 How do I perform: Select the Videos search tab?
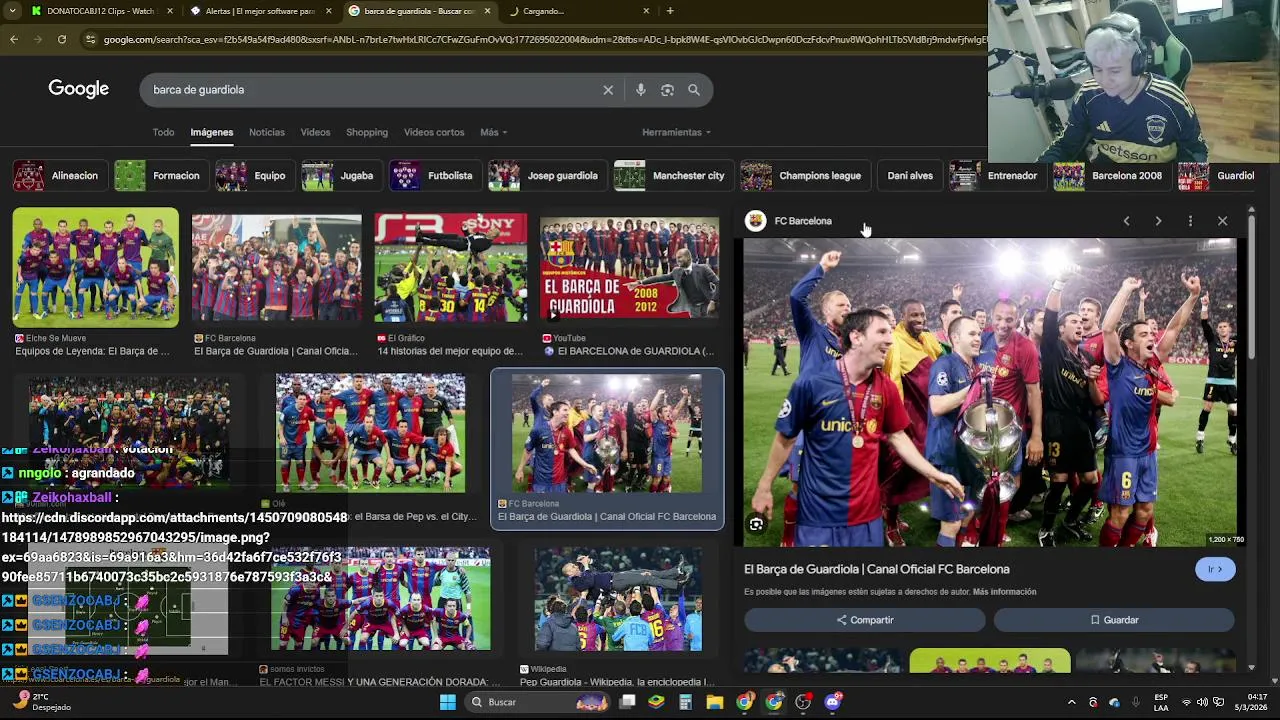tap(315, 132)
